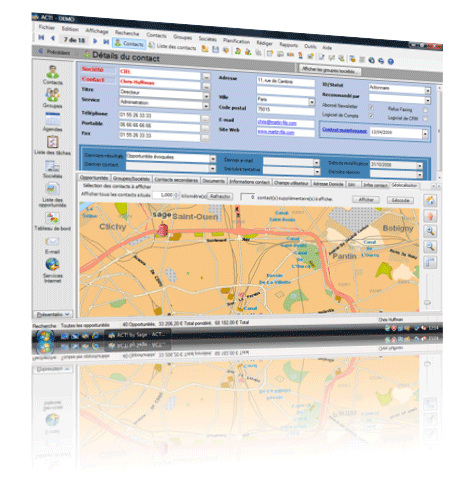This screenshot has width=476, height=489.
Task: Toggle the Abonné Newsletter checkbox
Action: coord(371,107)
